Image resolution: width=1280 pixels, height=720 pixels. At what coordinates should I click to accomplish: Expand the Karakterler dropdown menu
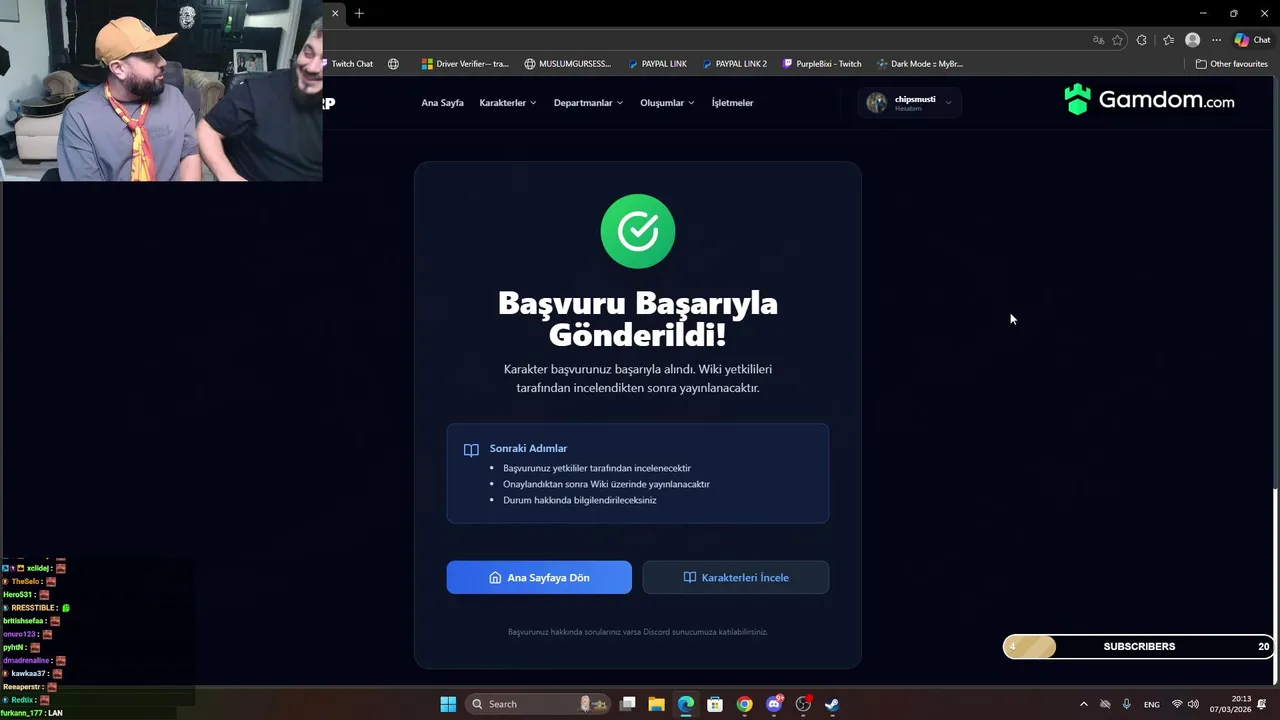[508, 103]
